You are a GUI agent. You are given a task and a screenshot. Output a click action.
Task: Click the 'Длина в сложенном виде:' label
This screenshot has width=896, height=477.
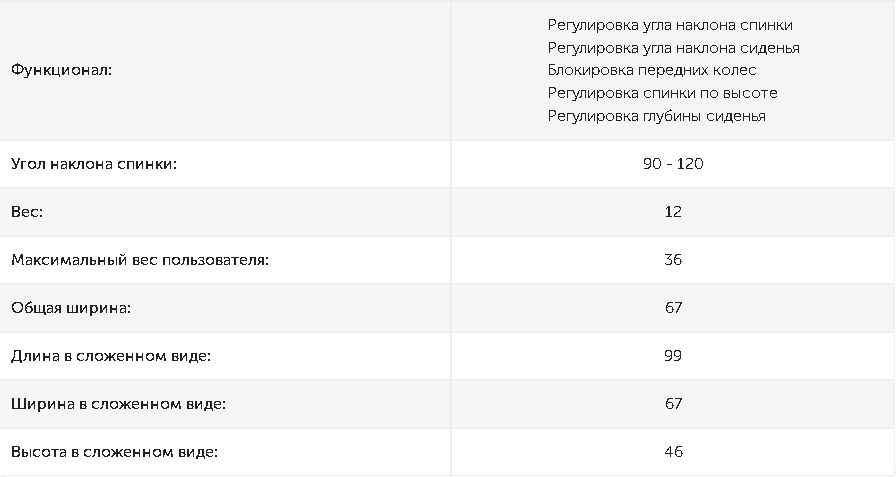pyautogui.click(x=112, y=356)
